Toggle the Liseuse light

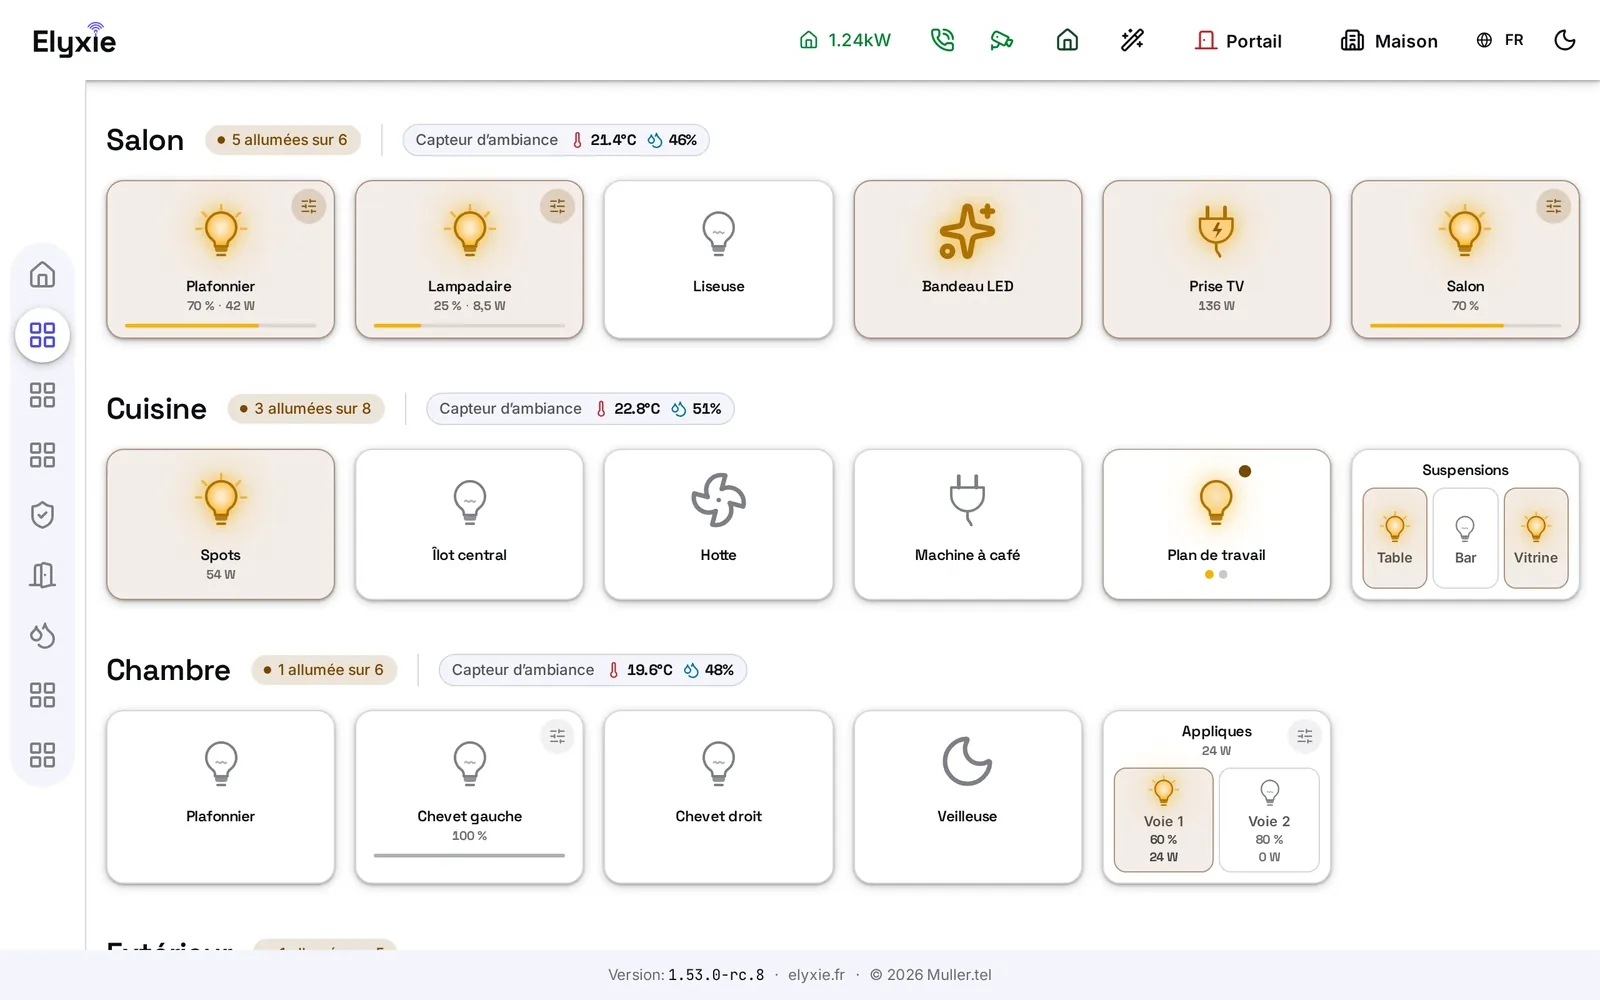point(718,260)
